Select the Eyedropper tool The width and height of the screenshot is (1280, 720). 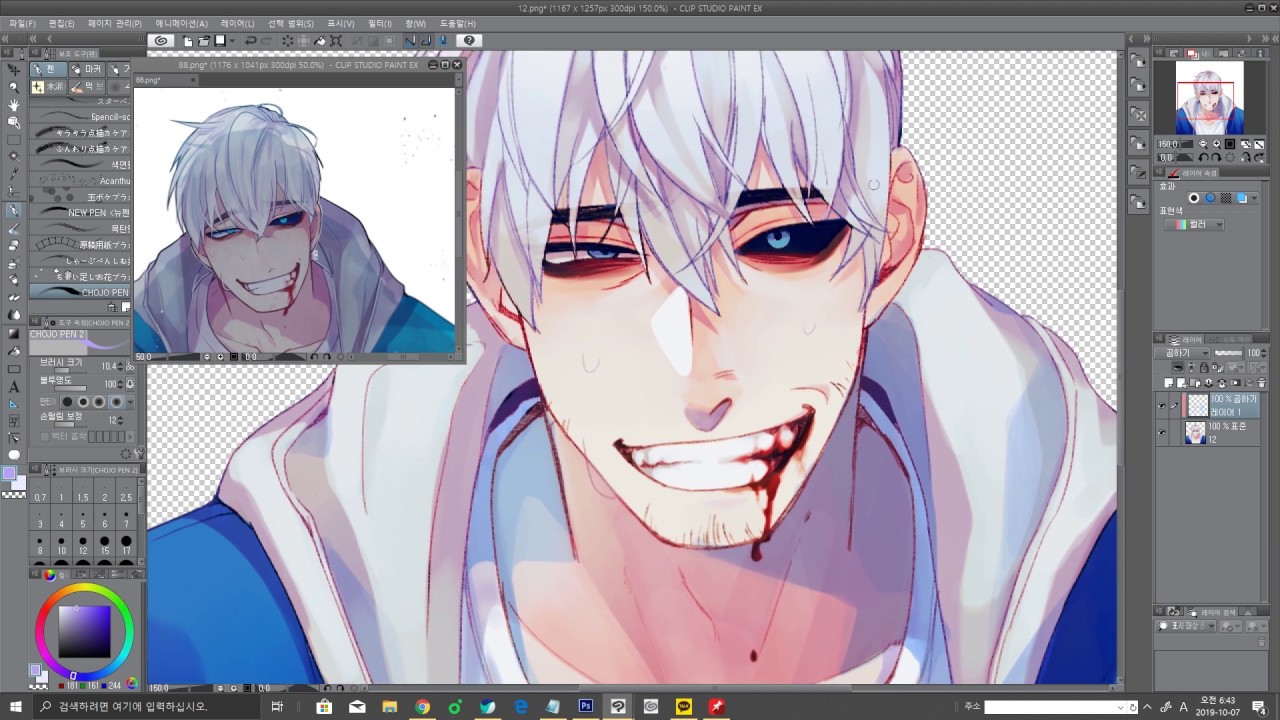click(14, 174)
